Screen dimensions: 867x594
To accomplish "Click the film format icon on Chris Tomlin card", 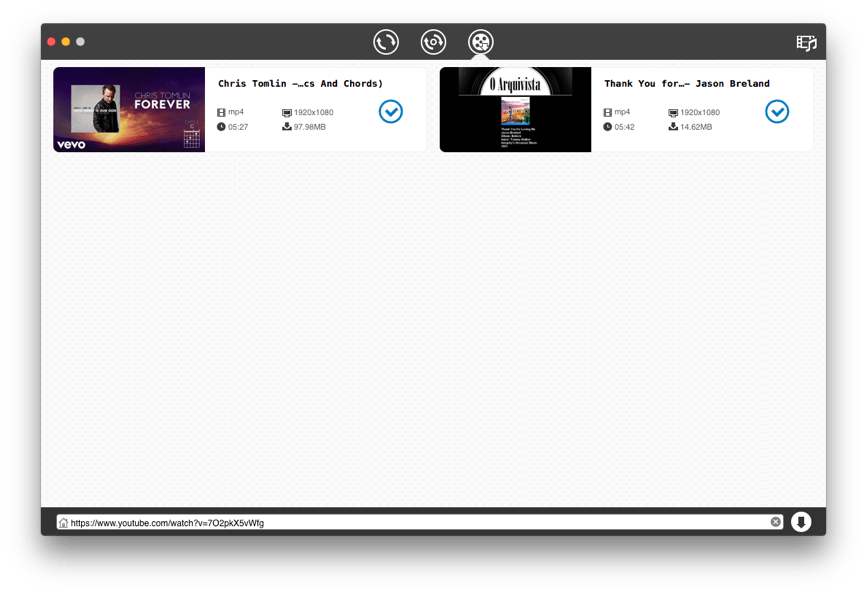I will coord(221,112).
